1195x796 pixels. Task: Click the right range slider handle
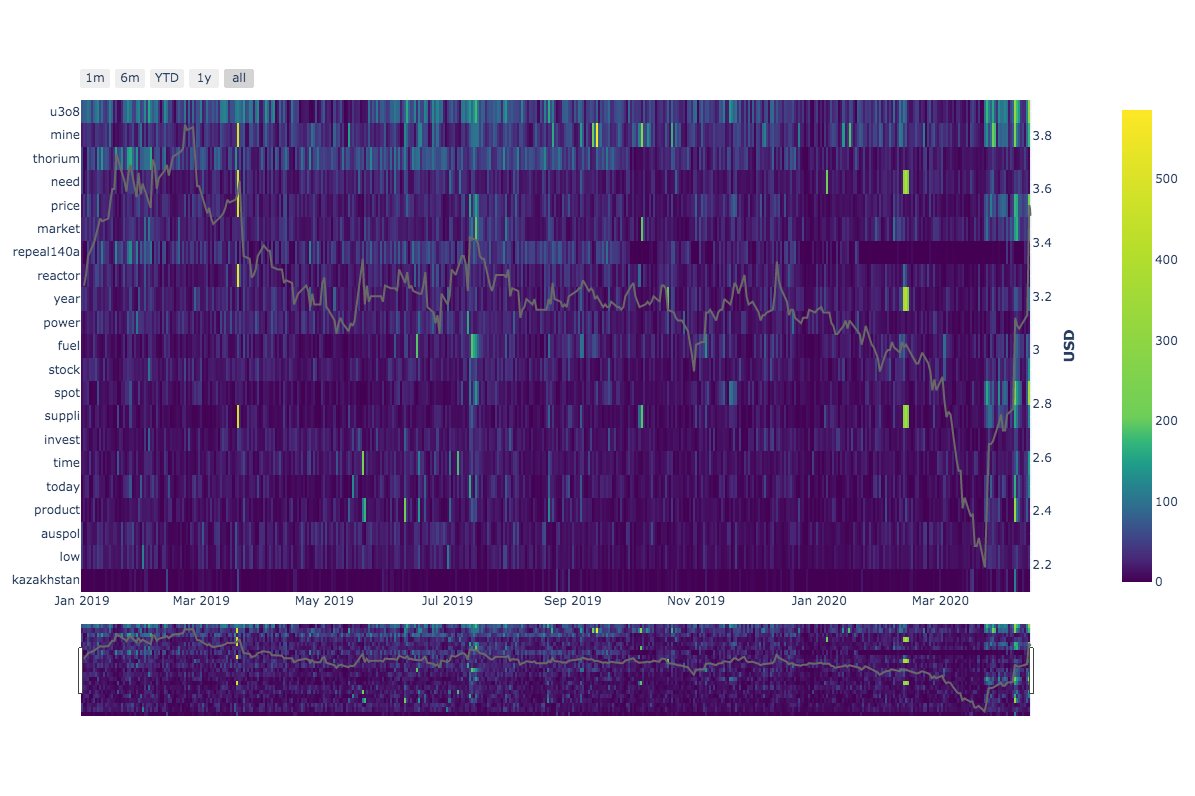1031,670
